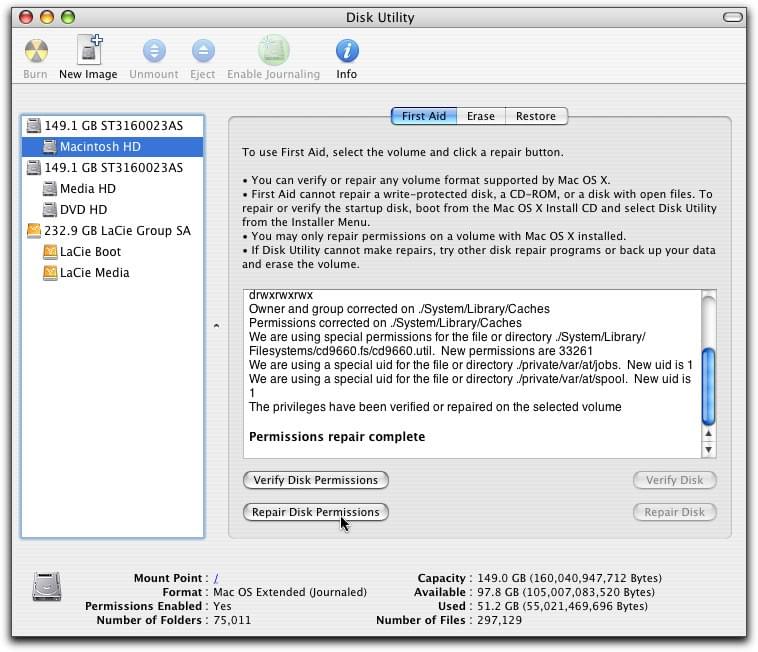Click the sidebar splitter handle
Image resolution: width=758 pixels, height=652 pixels.
(x=217, y=326)
